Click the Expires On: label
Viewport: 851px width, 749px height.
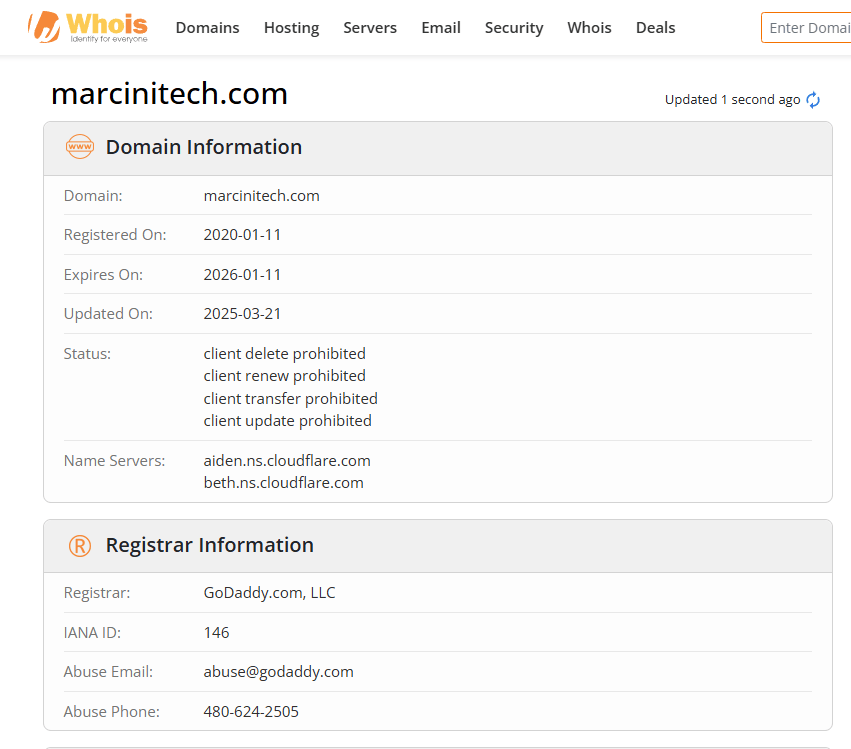click(103, 275)
